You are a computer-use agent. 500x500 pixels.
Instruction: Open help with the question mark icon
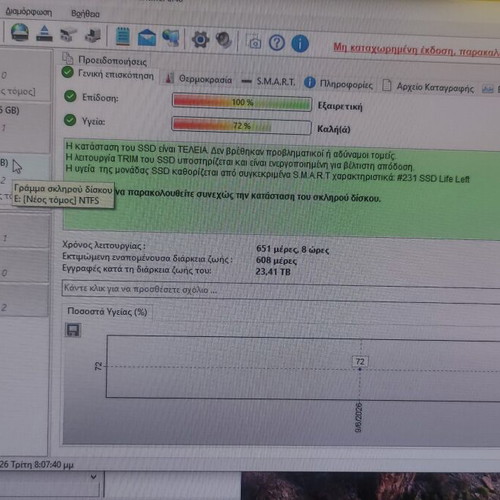[x=277, y=43]
